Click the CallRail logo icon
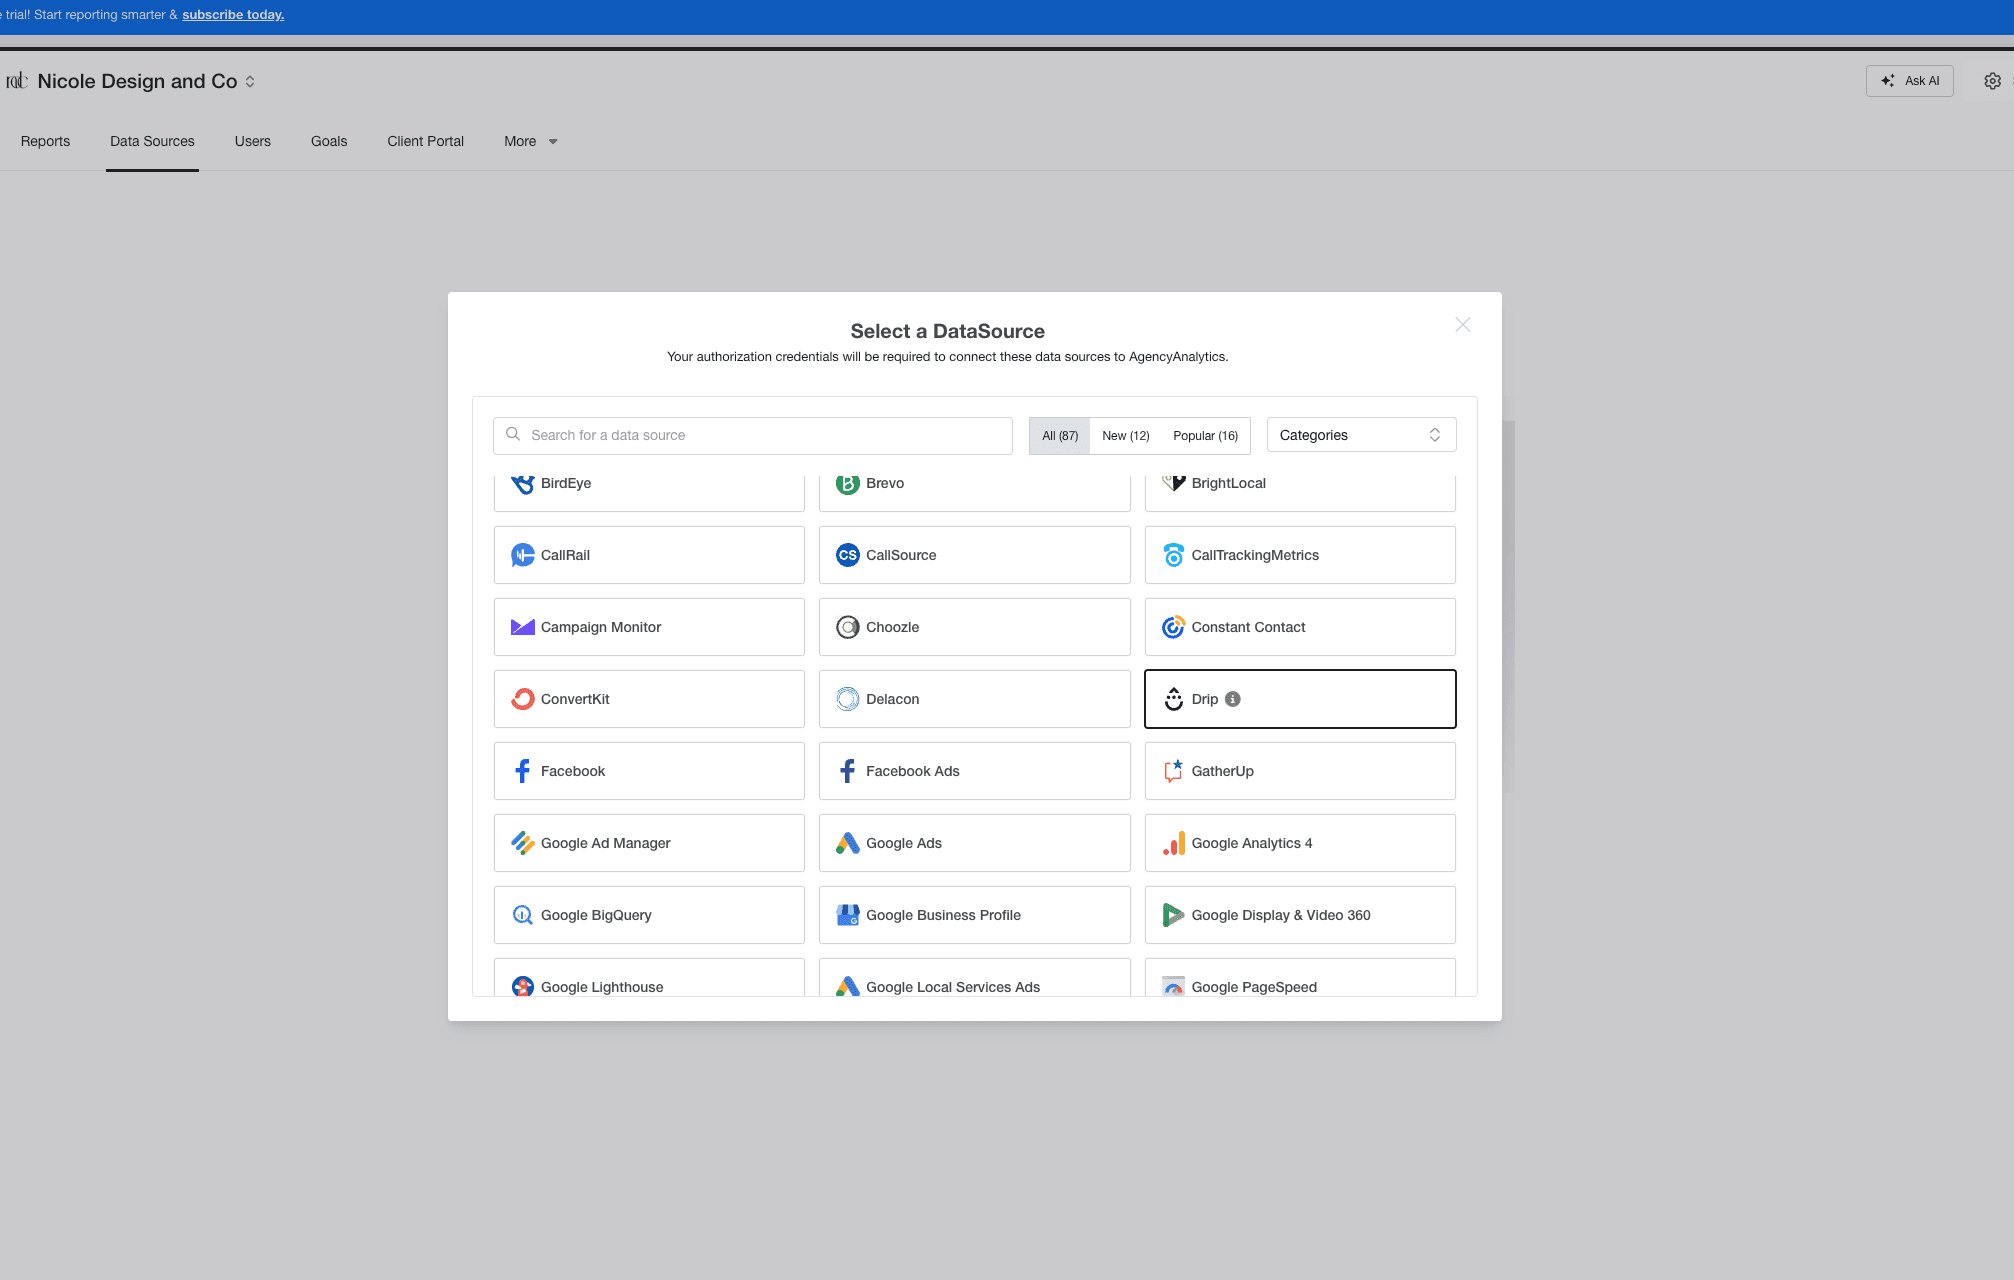 click(522, 555)
